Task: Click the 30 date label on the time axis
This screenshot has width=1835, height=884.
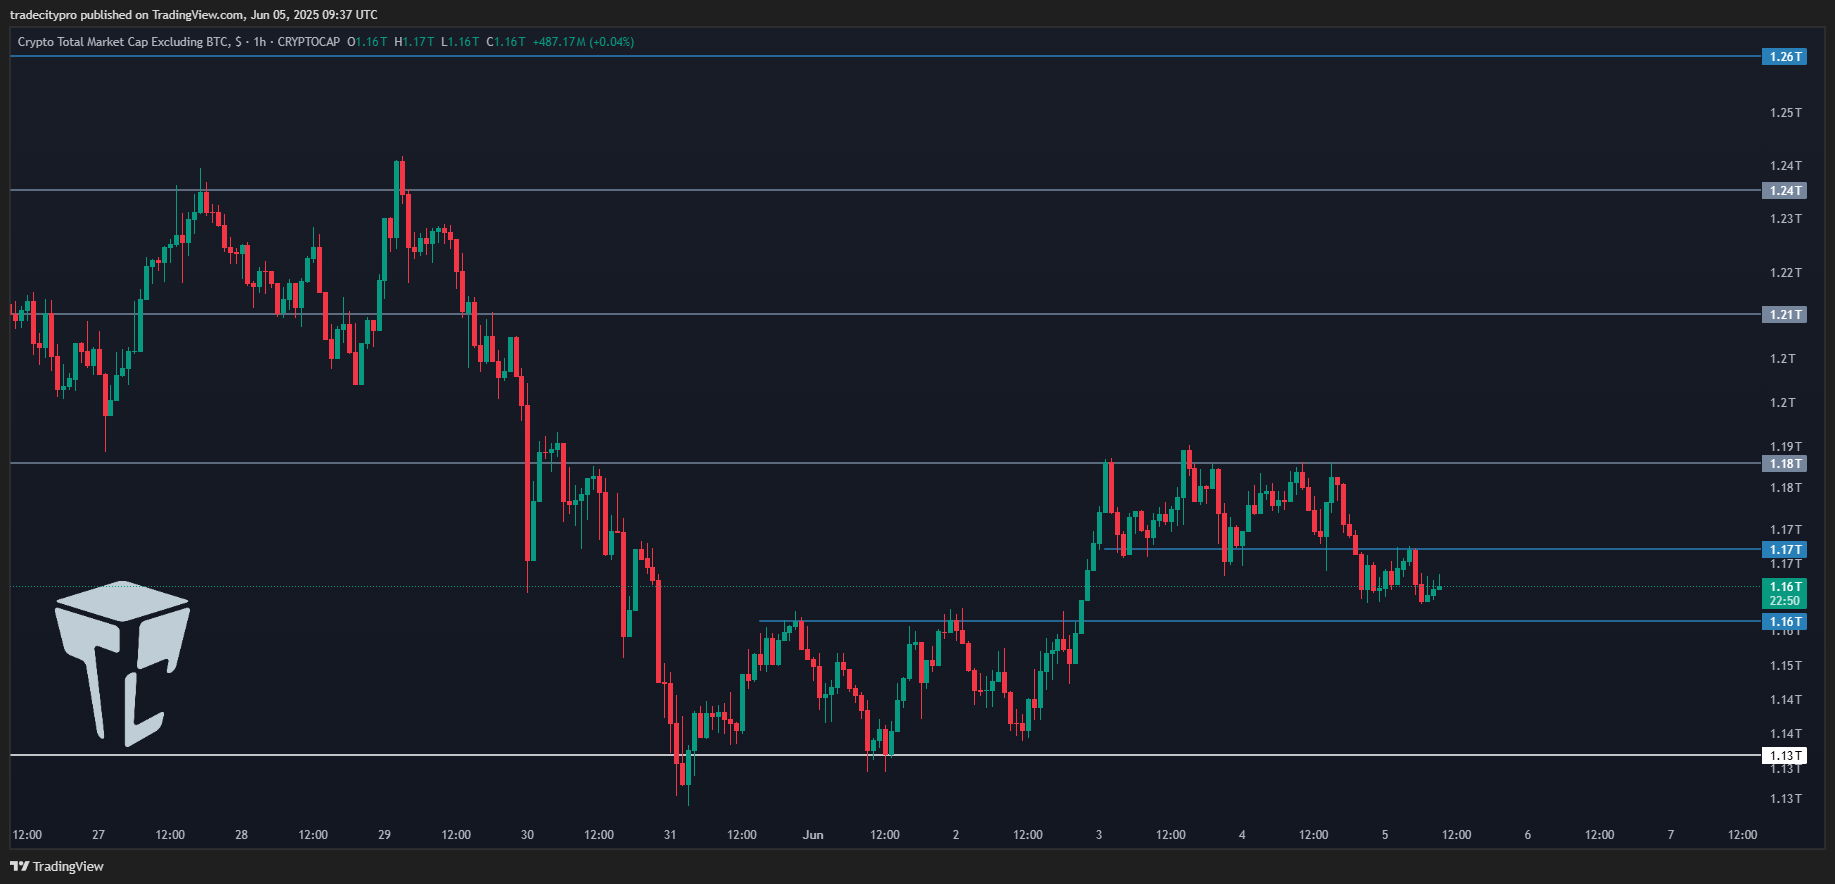Action: [527, 834]
